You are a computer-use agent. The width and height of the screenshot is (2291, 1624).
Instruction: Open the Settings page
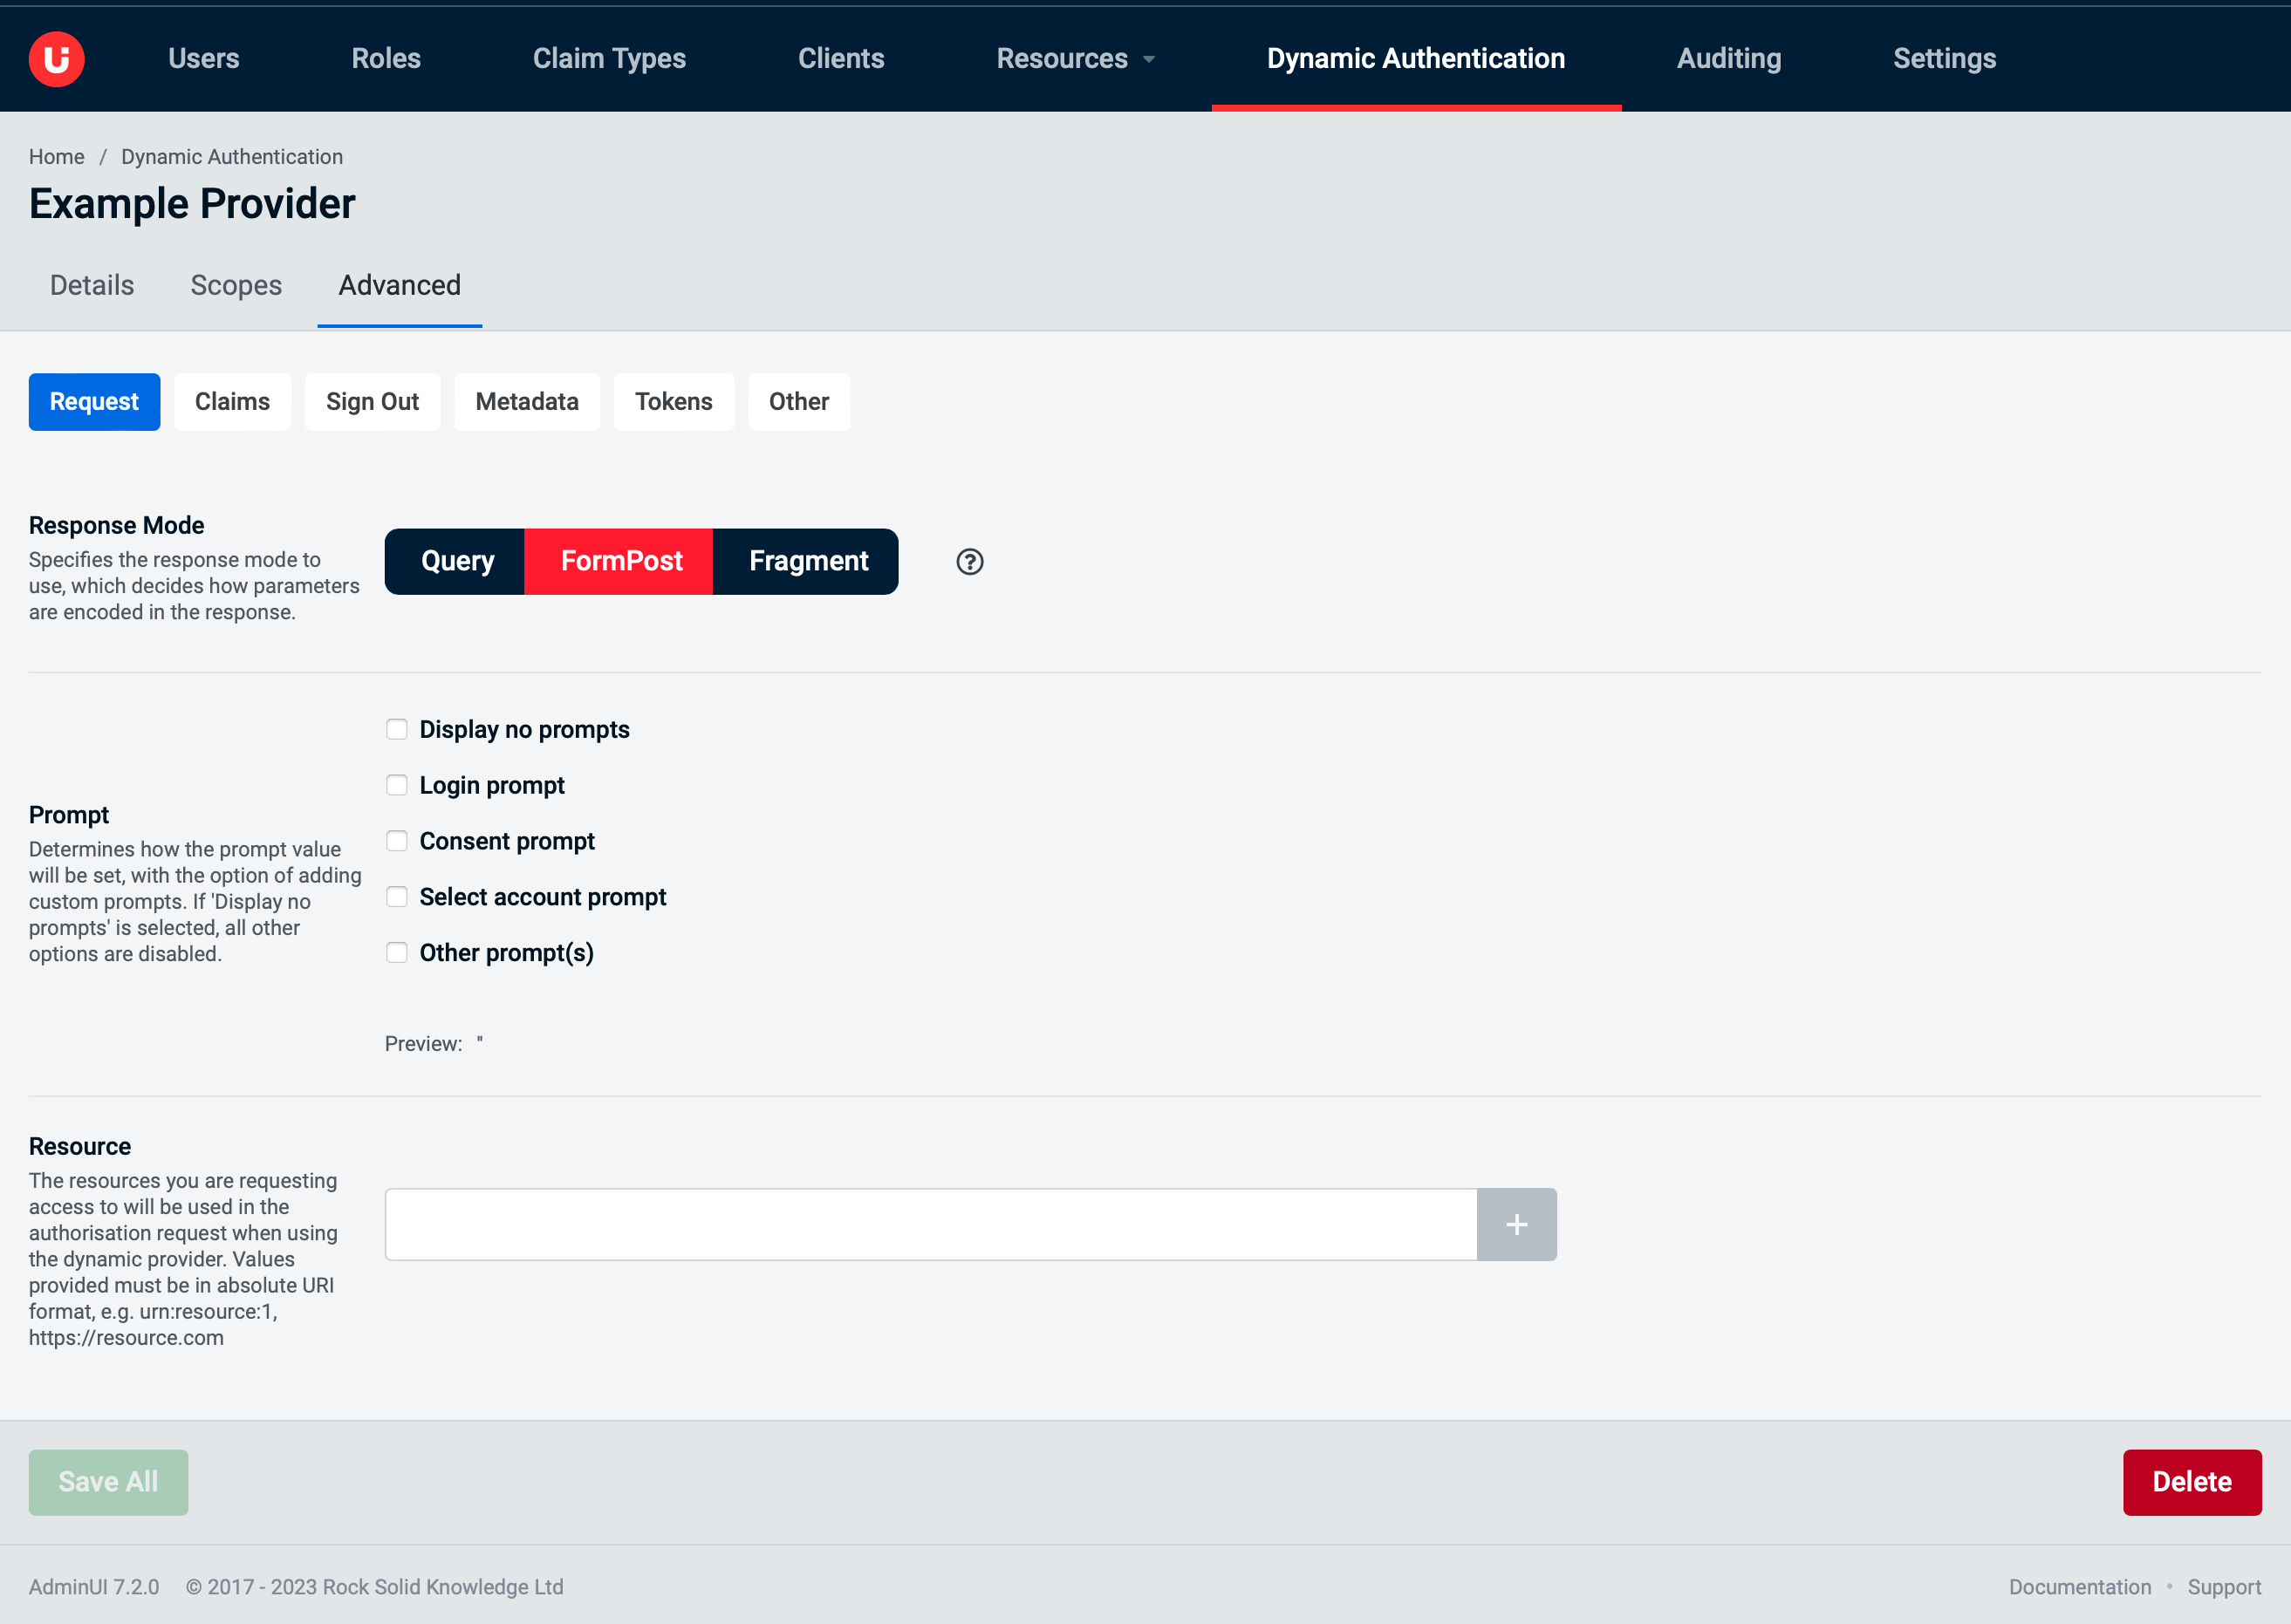[1944, 58]
